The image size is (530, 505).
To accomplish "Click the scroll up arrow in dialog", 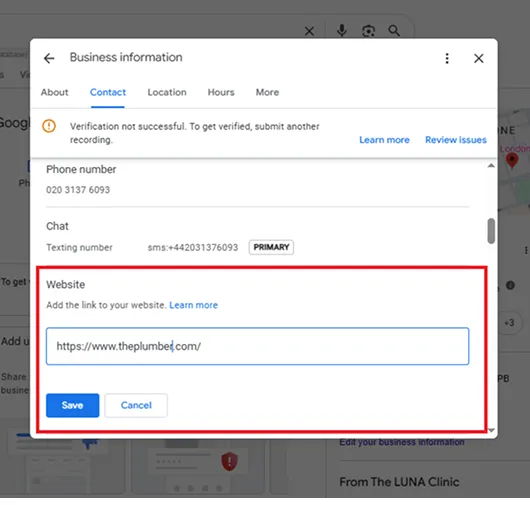I will [x=491, y=166].
